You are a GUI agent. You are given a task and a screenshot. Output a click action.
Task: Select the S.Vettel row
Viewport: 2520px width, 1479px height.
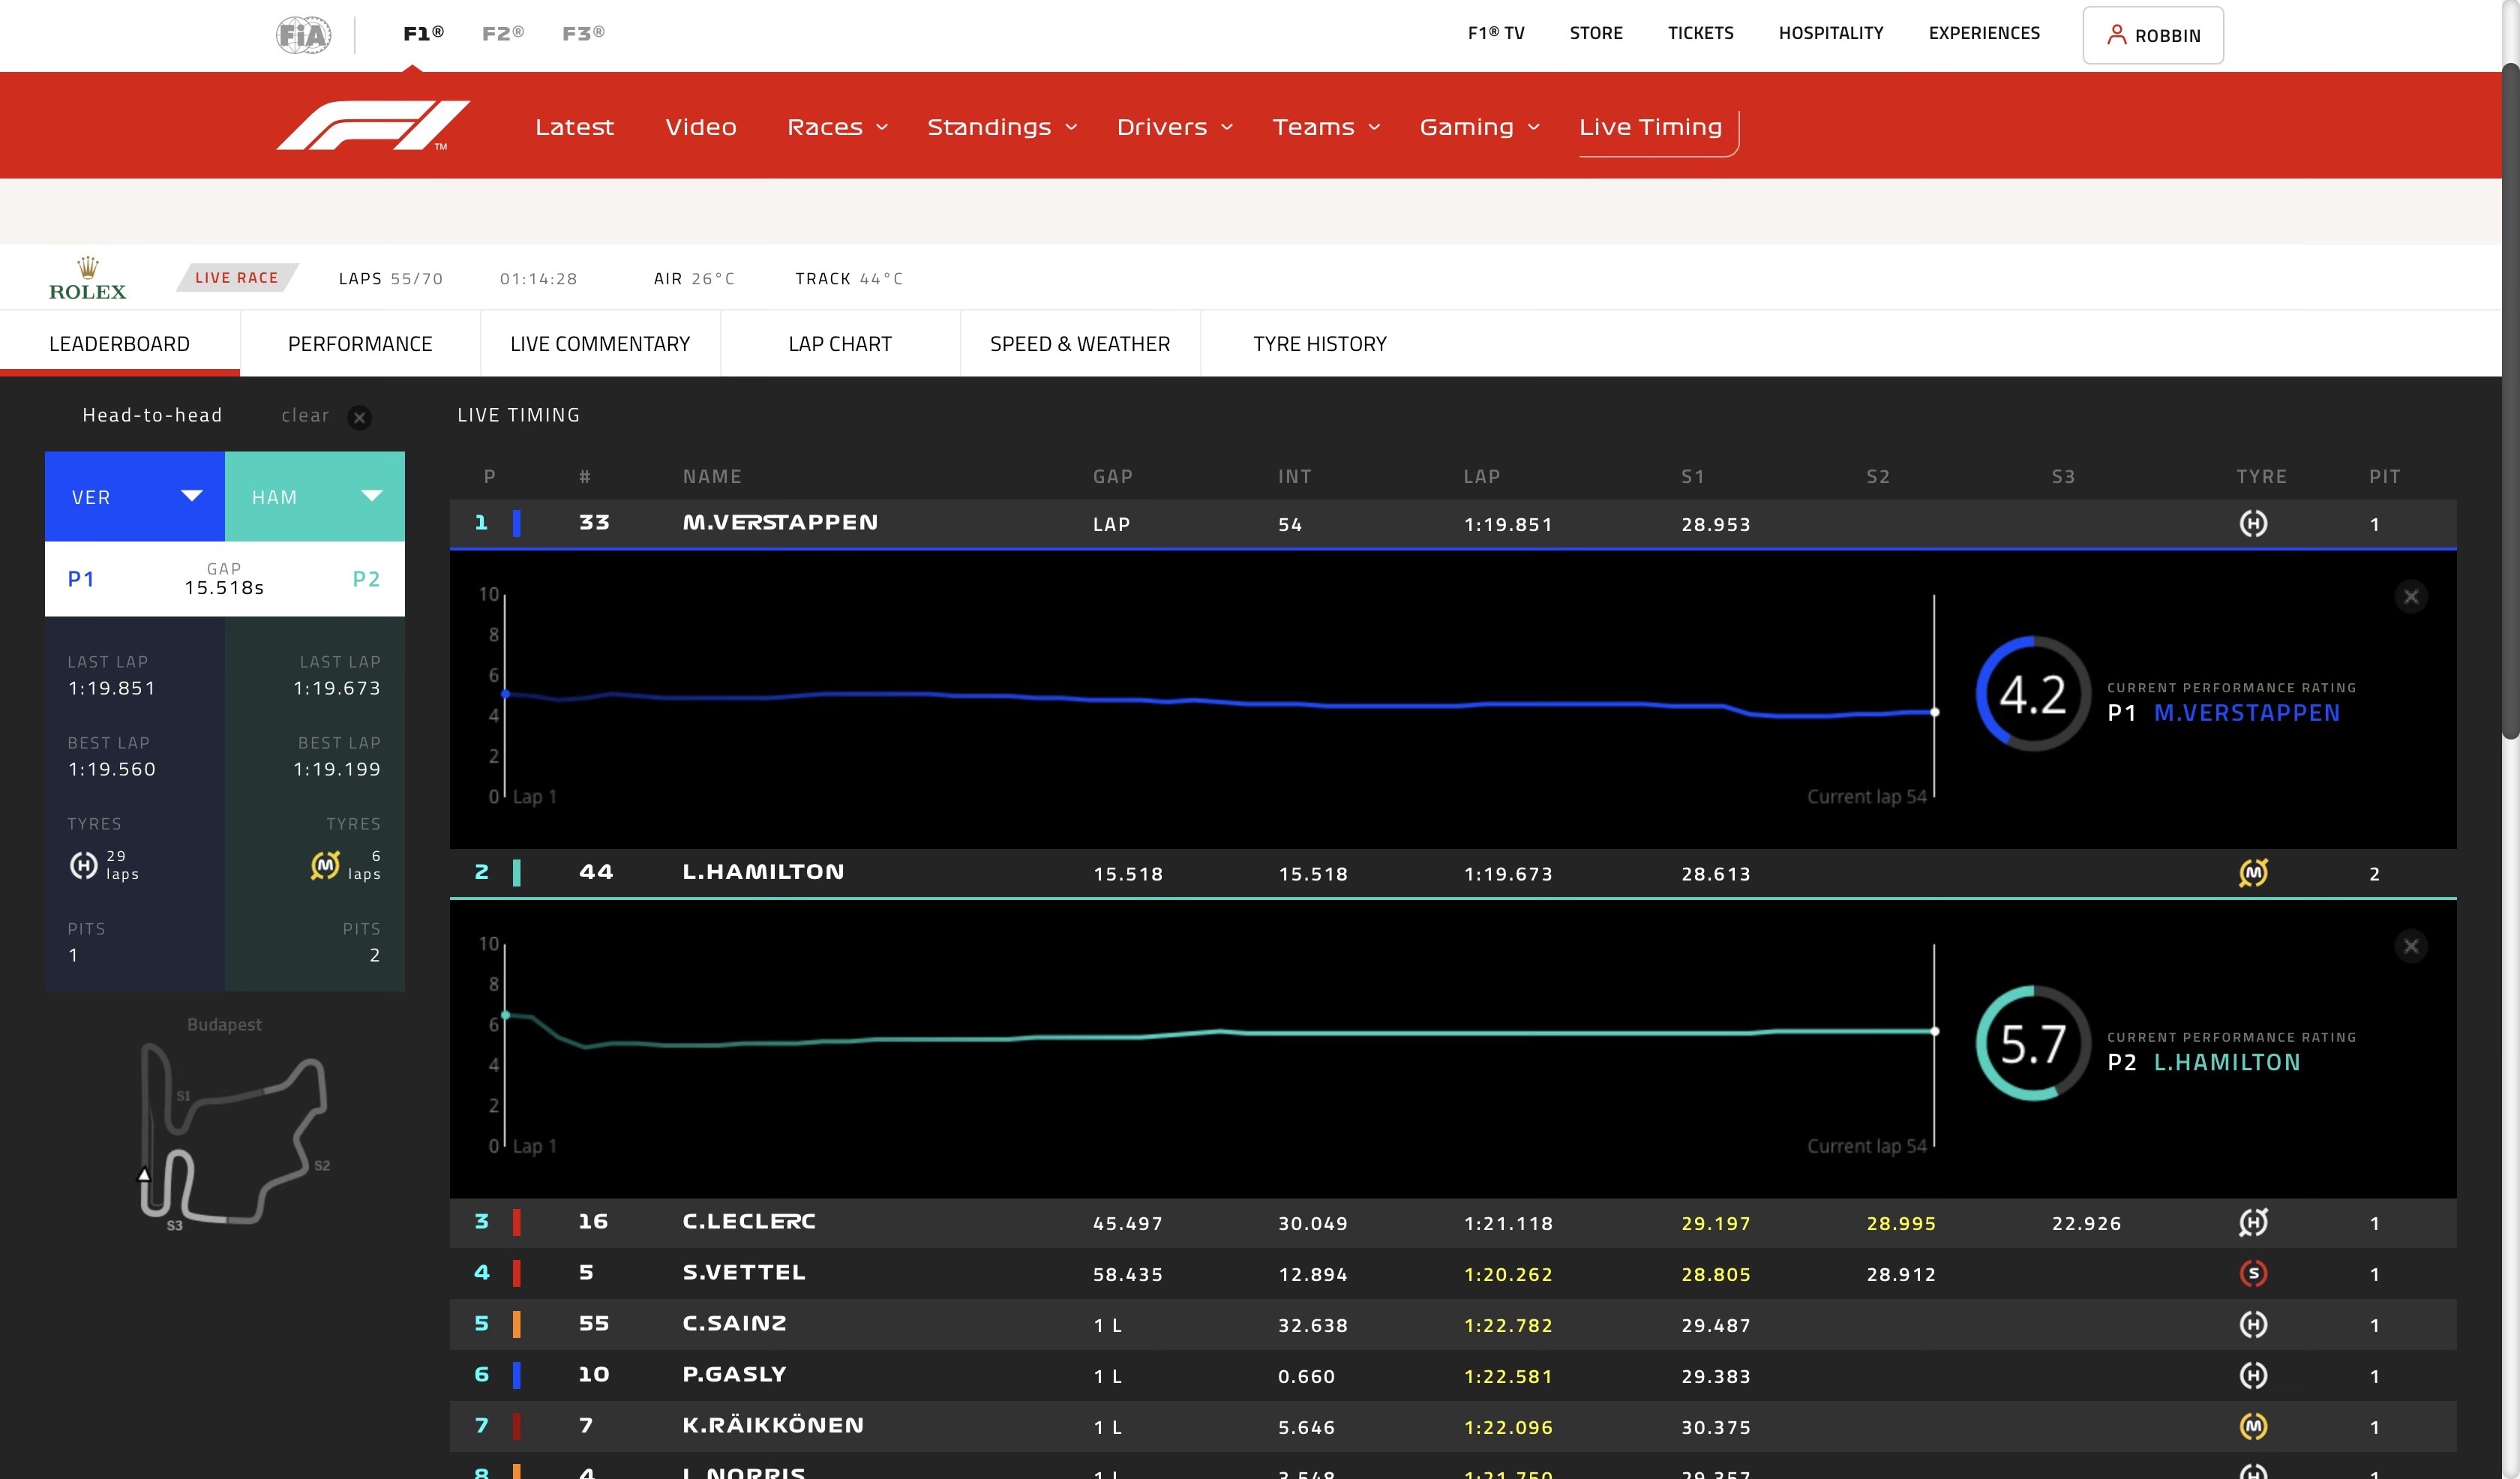coord(1453,1273)
